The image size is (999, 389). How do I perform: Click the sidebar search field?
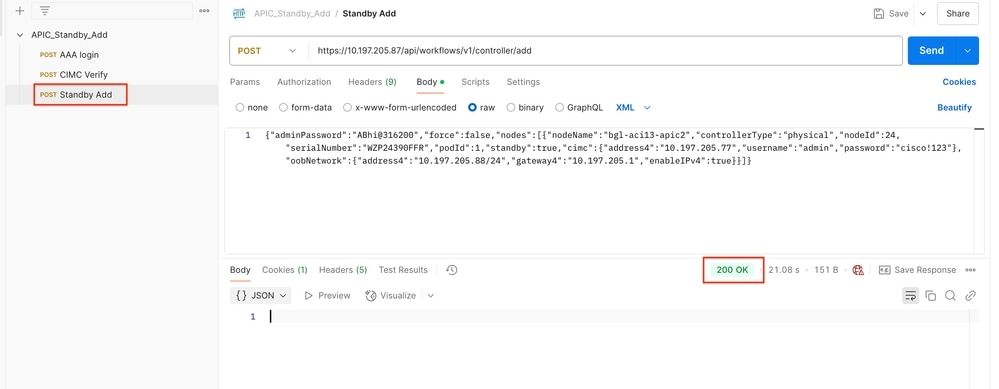click(111, 10)
